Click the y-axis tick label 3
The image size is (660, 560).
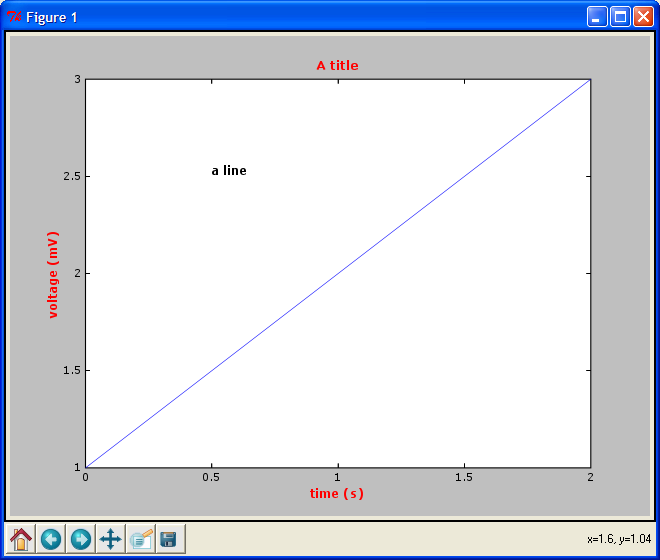pyautogui.click(x=77, y=79)
